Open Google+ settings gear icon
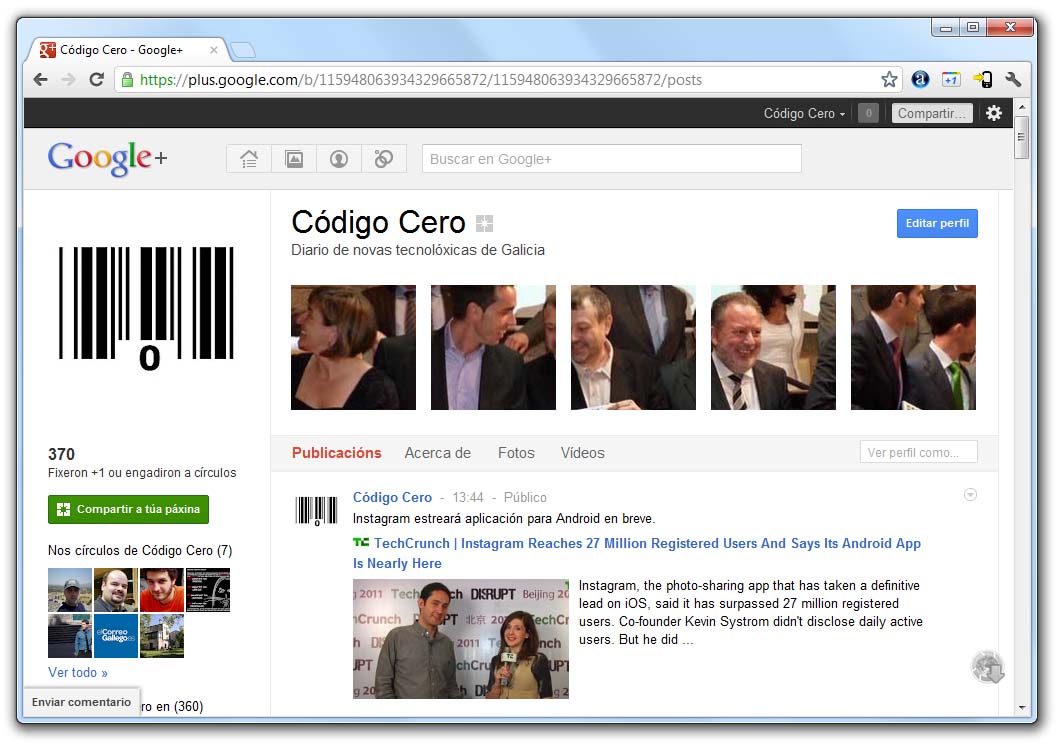Screen dimensions: 1056x744 [x=994, y=113]
